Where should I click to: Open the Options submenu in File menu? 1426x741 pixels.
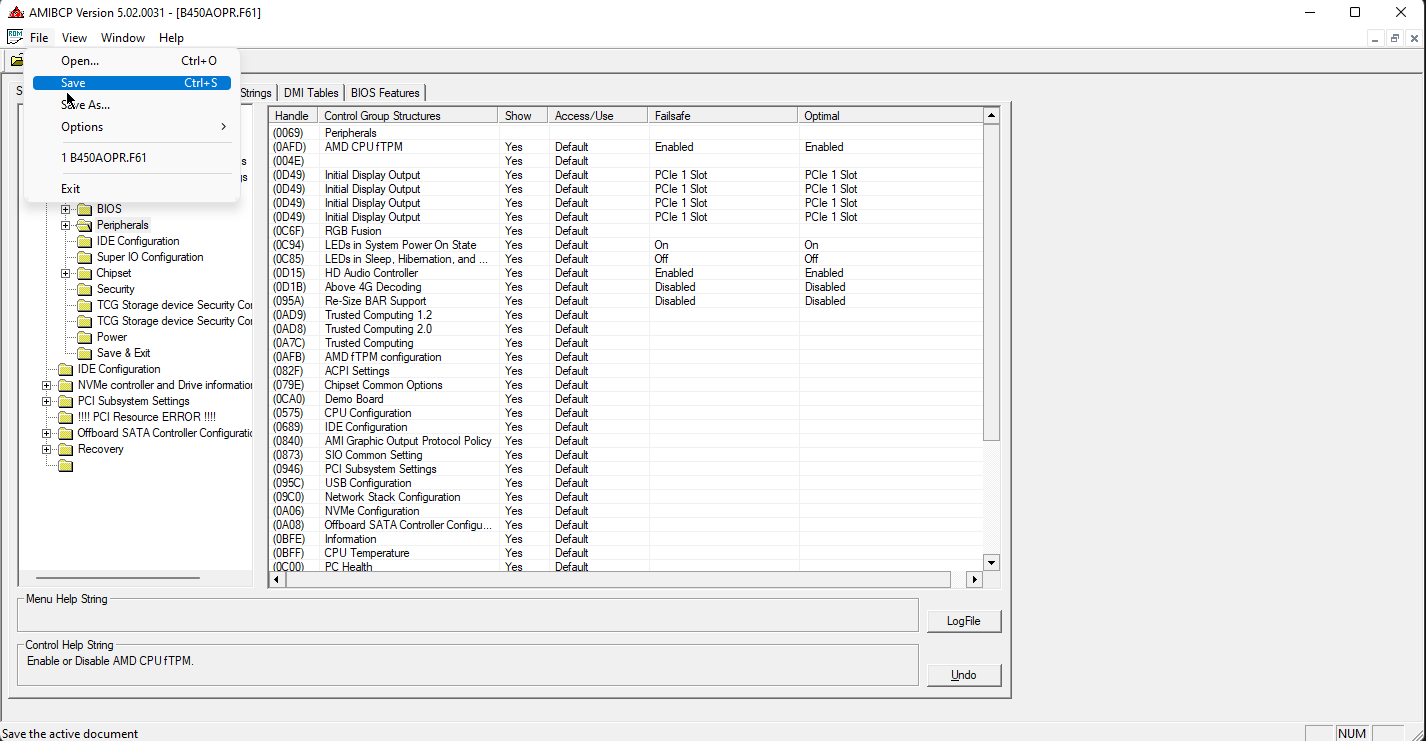[x=132, y=127]
